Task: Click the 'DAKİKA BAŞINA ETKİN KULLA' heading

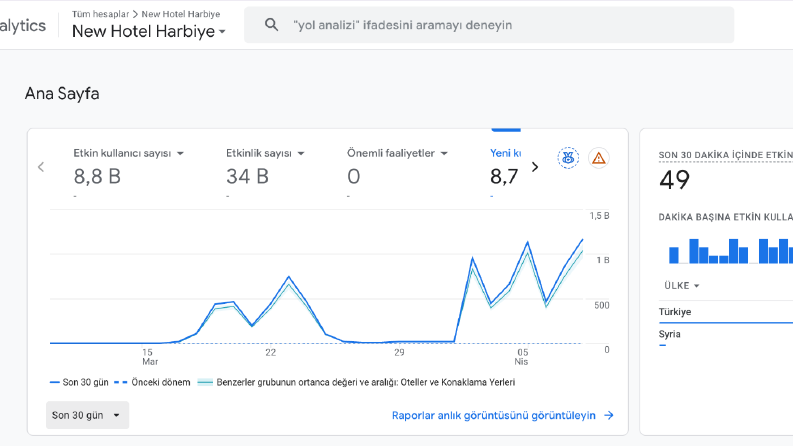Action: (726, 217)
